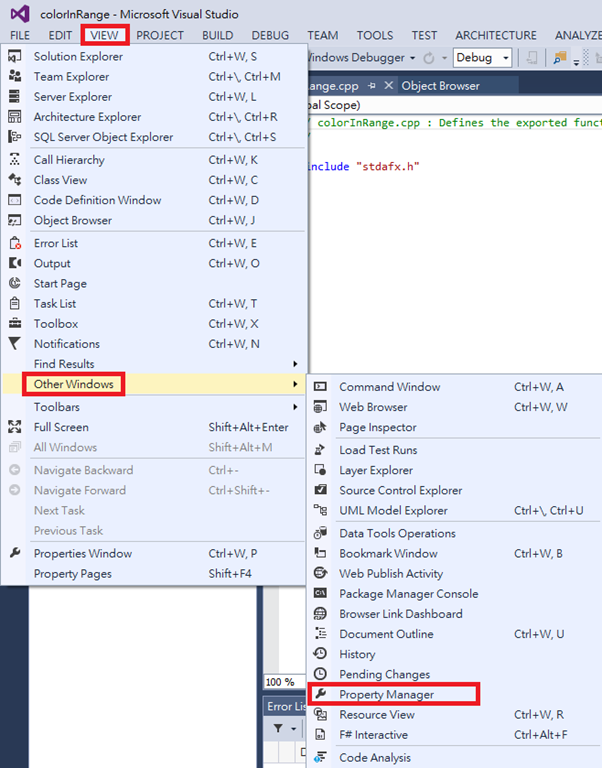
Task: Select Web Publish Activity entry
Action: click(x=454, y=573)
